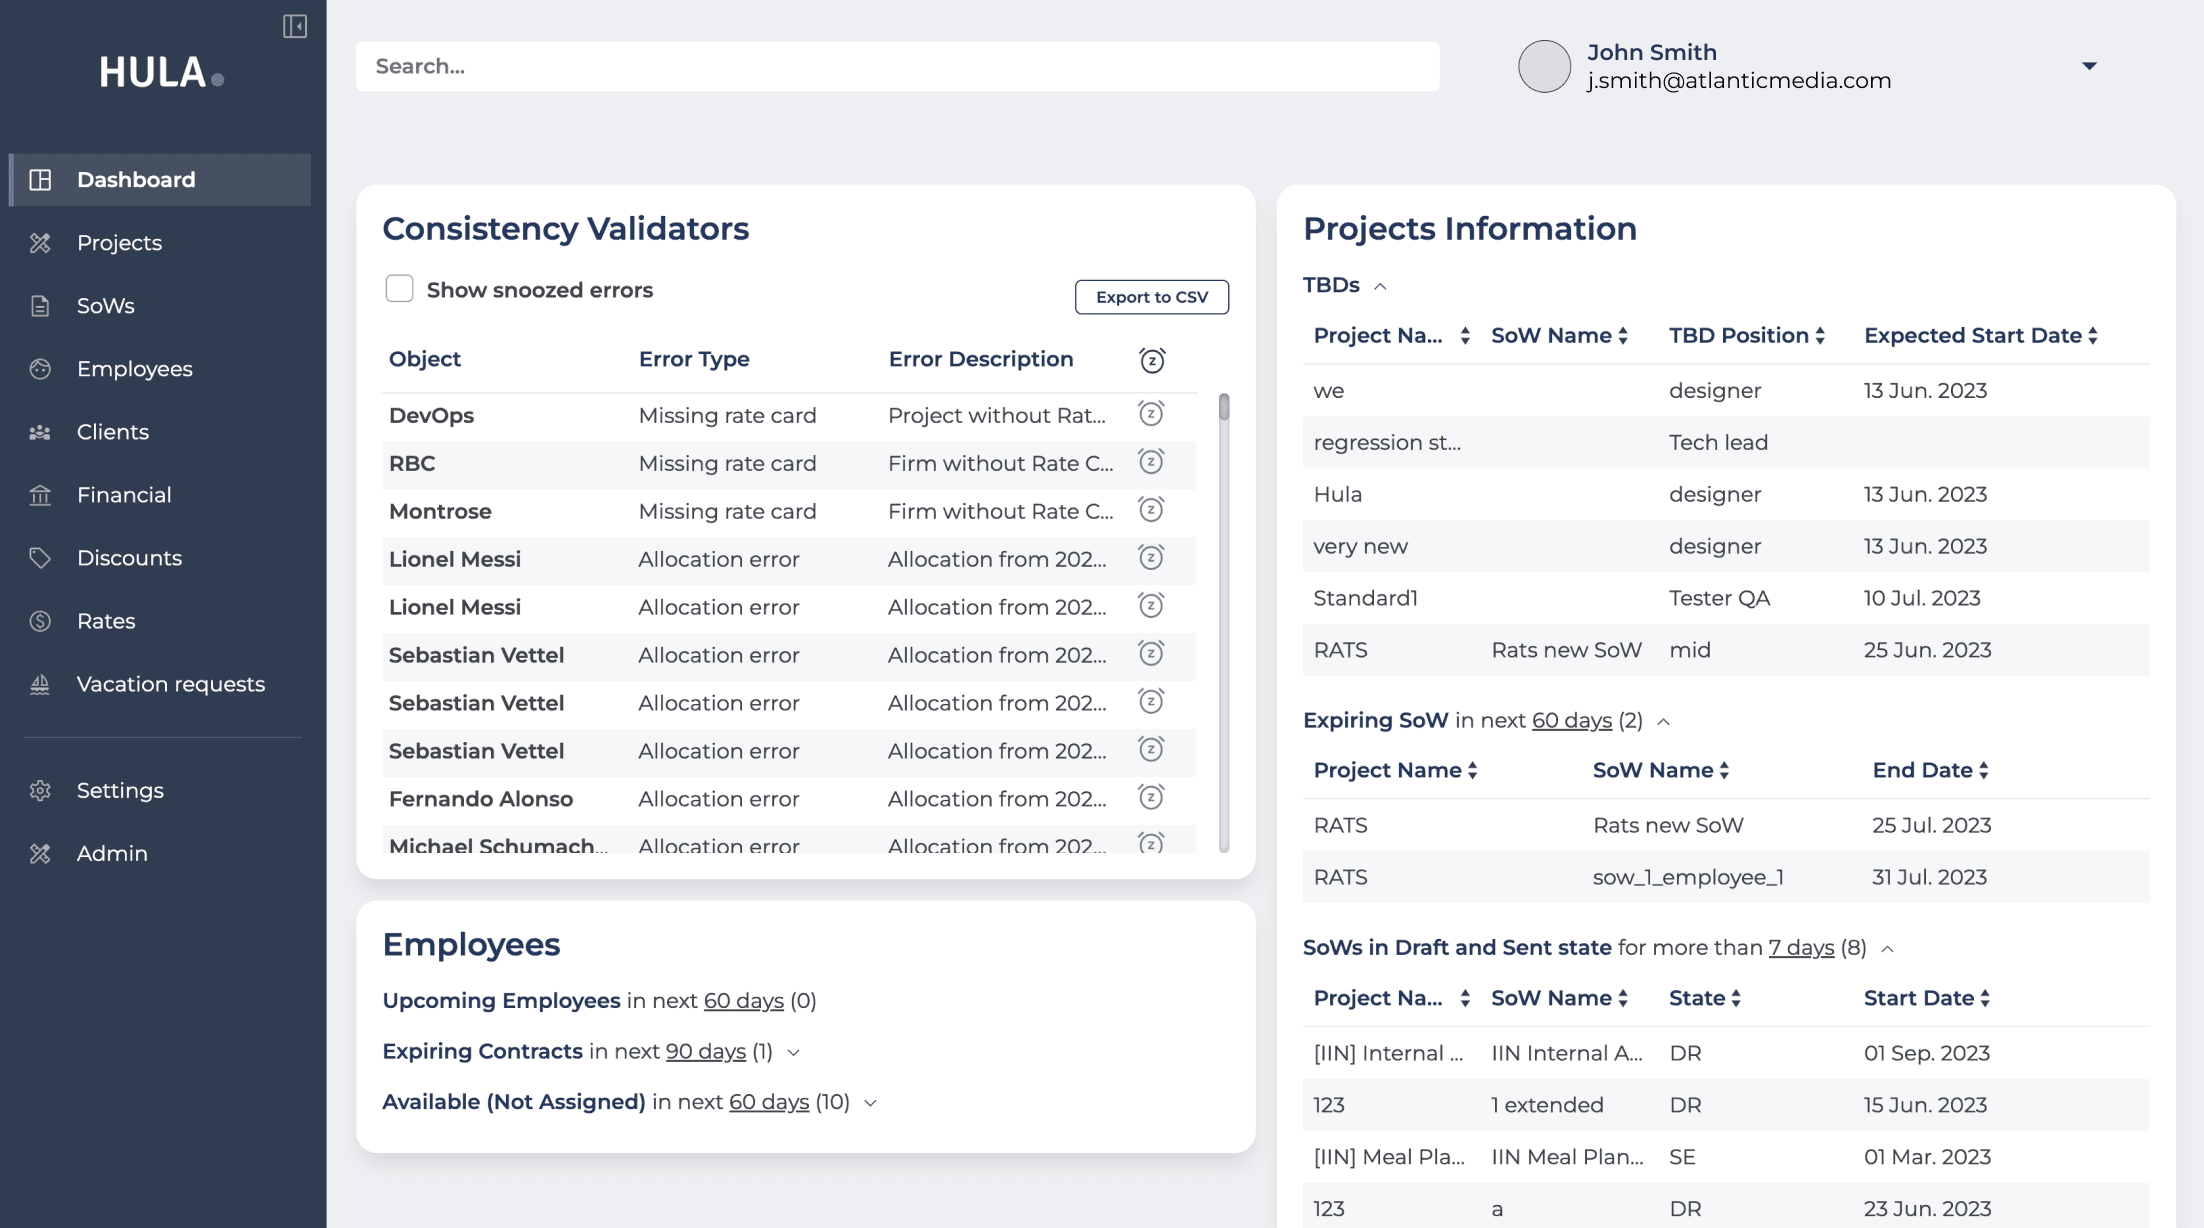Focus the Search input field

(897, 66)
